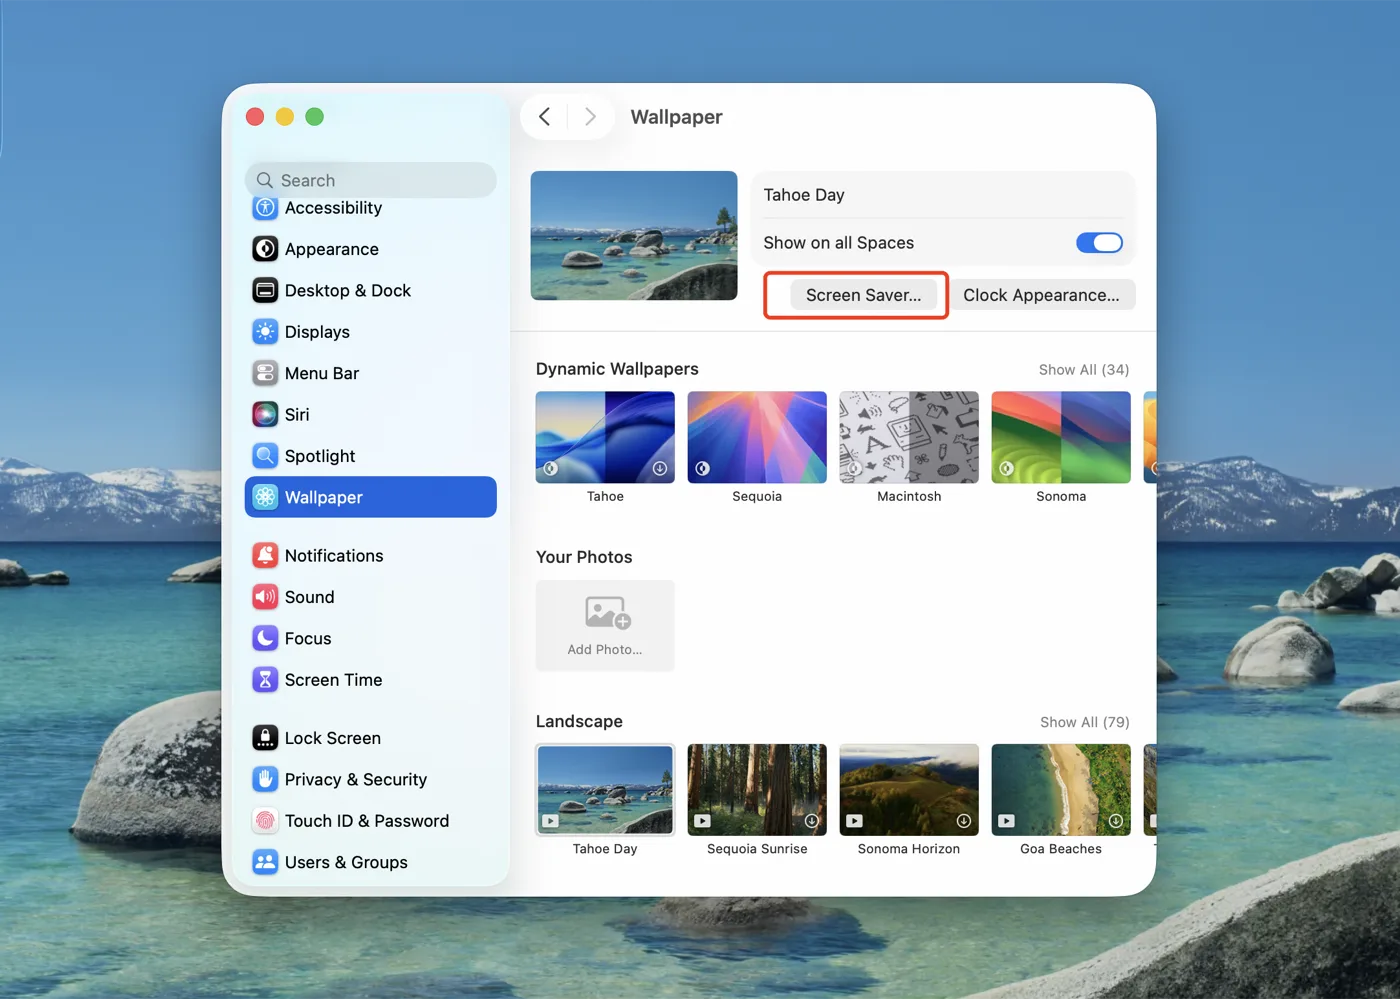Click the Users & Groups icon
Viewport: 1400px width, 999px height.
pyautogui.click(x=265, y=862)
